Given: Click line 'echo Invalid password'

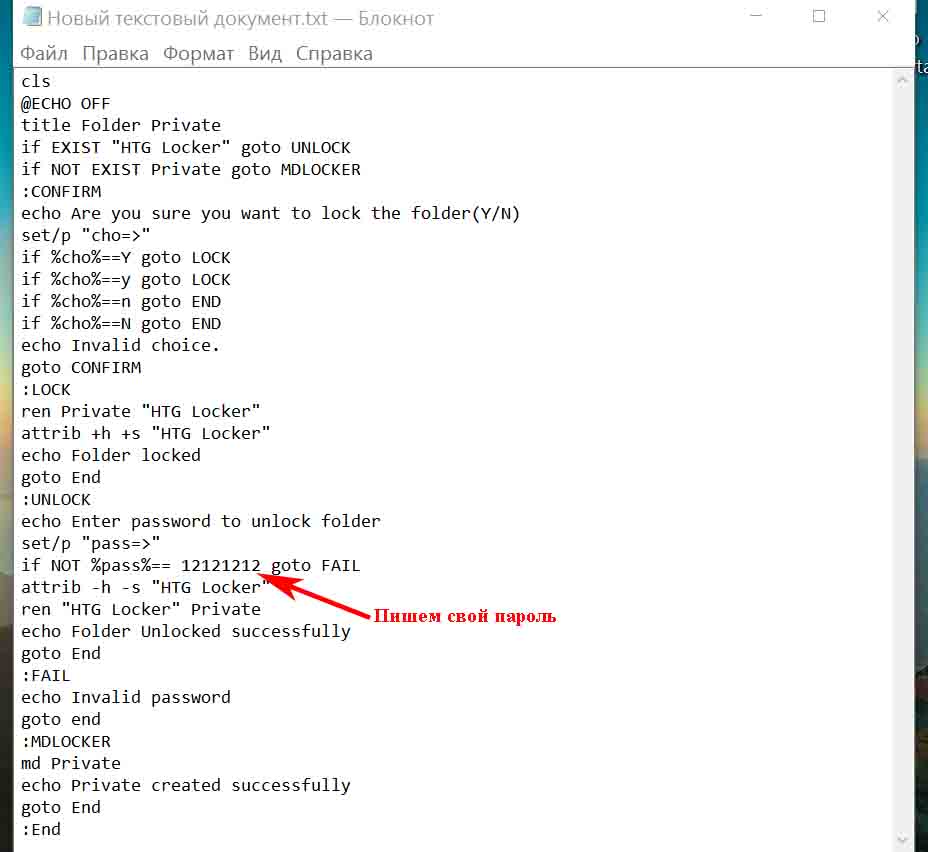Looking at the screenshot, I should tap(125, 698).
